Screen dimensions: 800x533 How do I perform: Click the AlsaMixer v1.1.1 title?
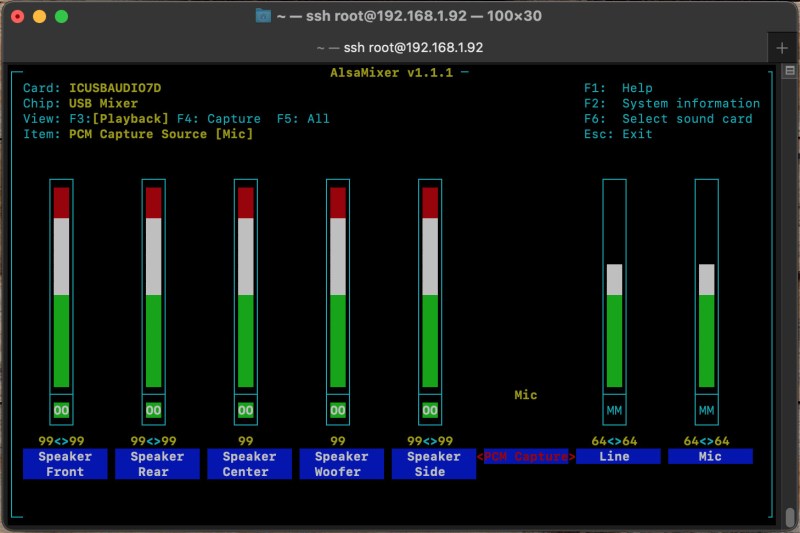coord(391,73)
